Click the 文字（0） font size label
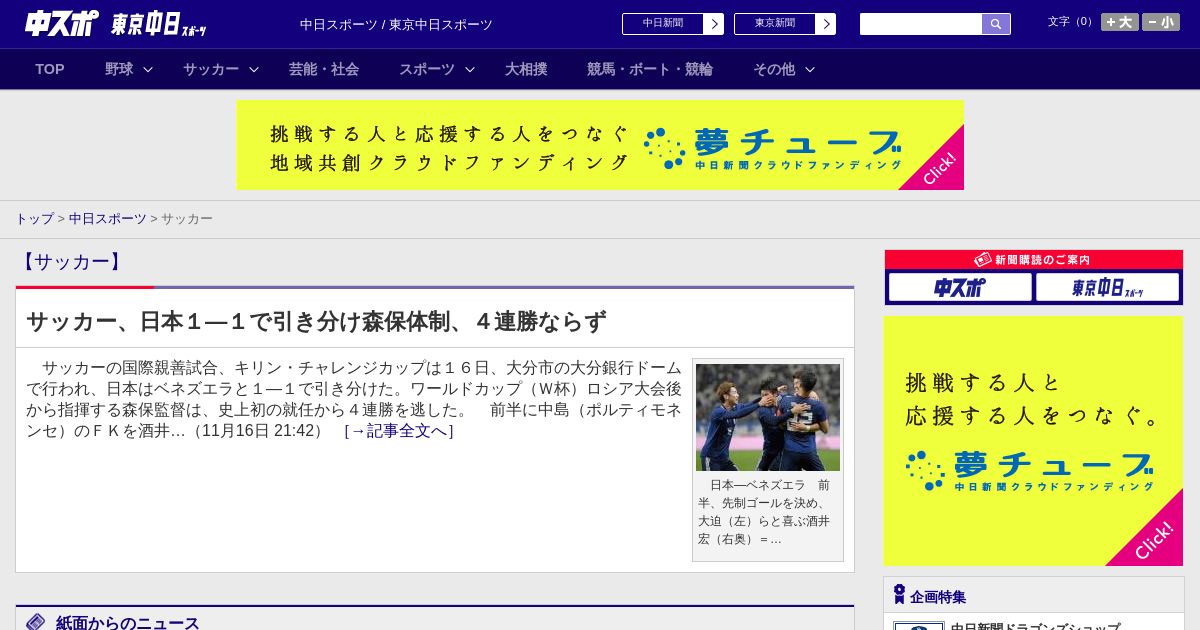 coord(1072,22)
